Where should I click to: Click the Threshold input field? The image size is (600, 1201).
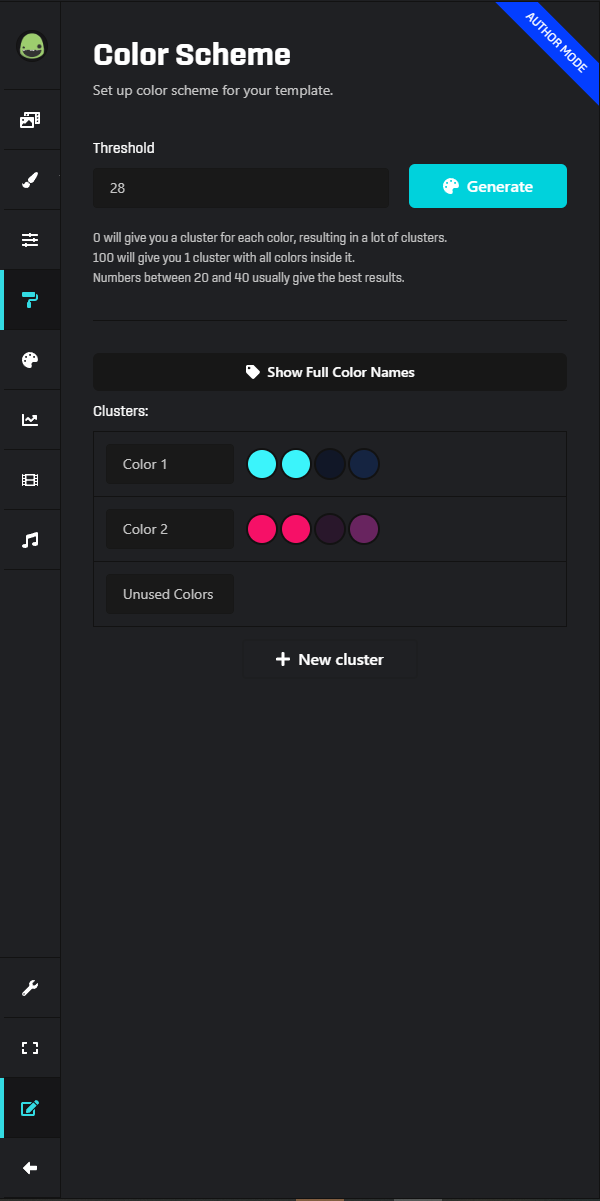point(240,188)
